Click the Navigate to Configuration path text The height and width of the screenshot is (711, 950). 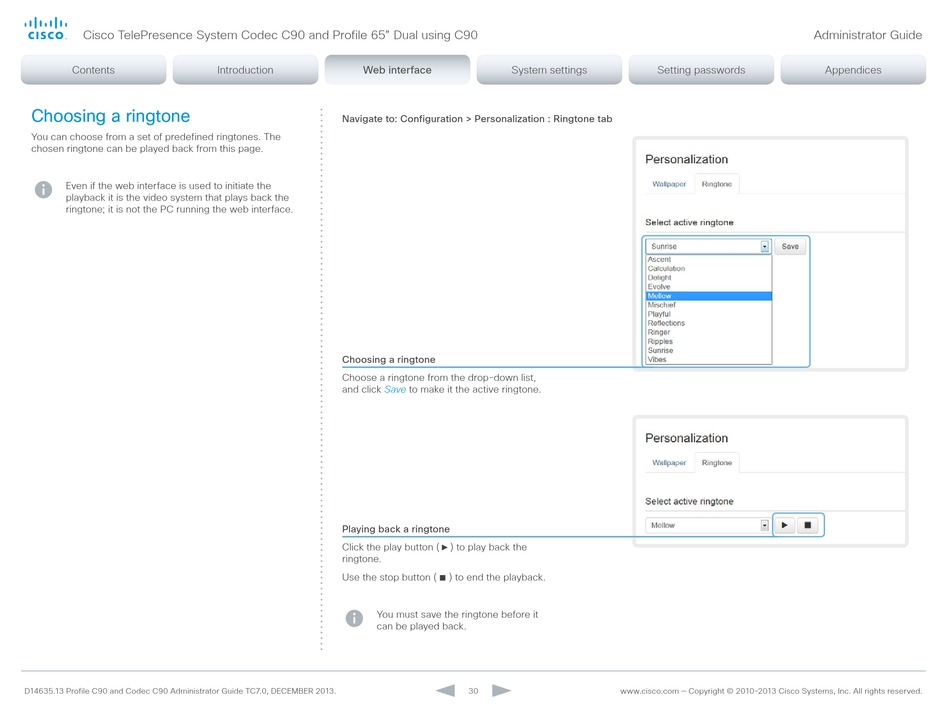[477, 119]
